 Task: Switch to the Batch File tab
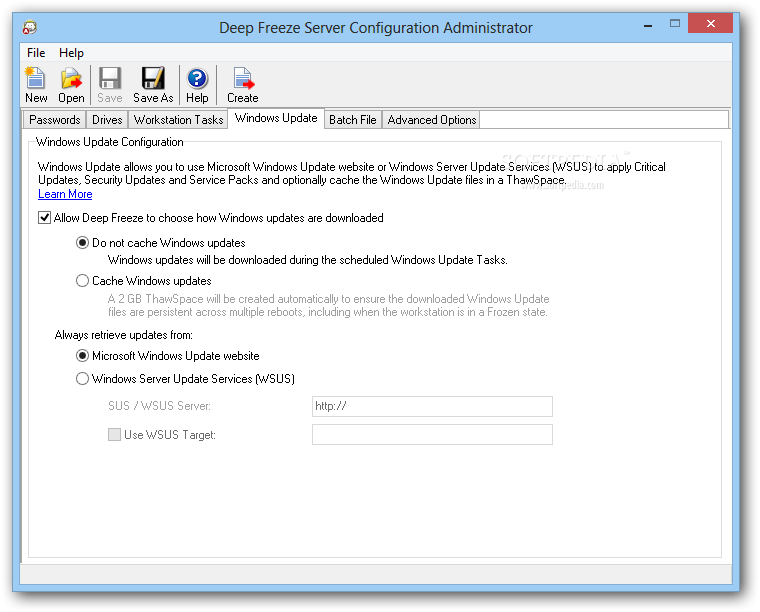[352, 120]
